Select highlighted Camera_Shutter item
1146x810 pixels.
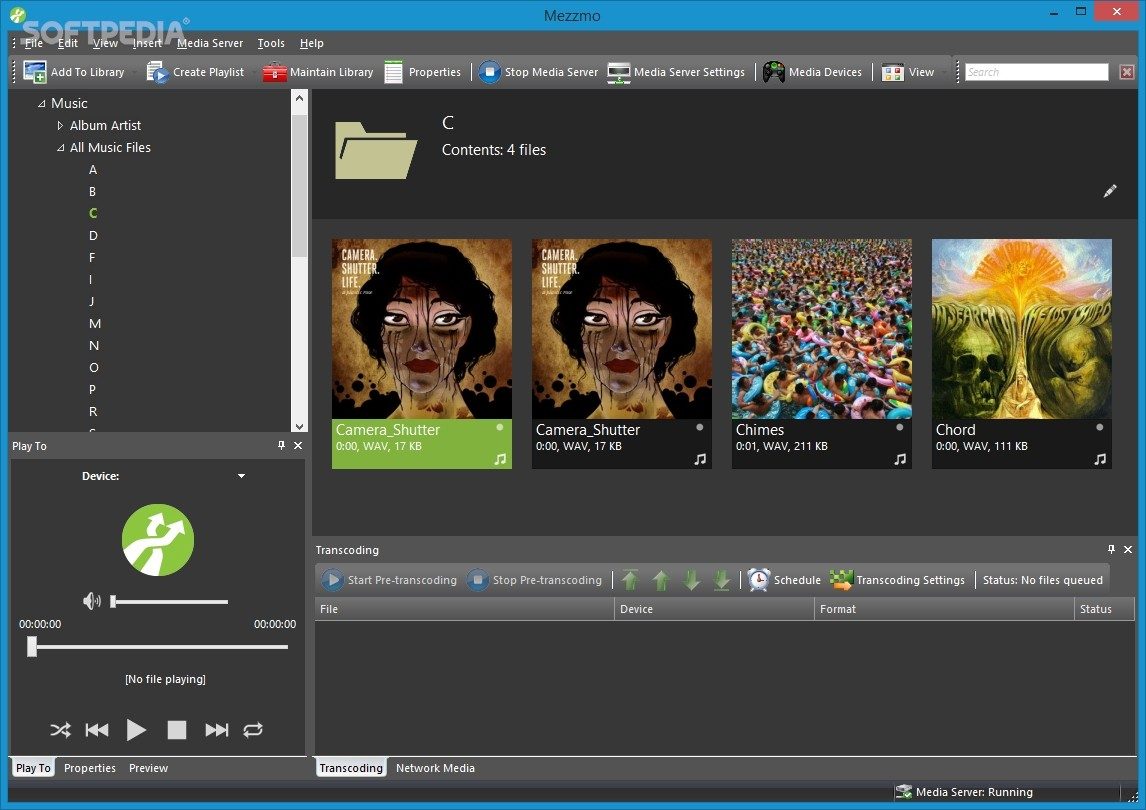coord(422,353)
